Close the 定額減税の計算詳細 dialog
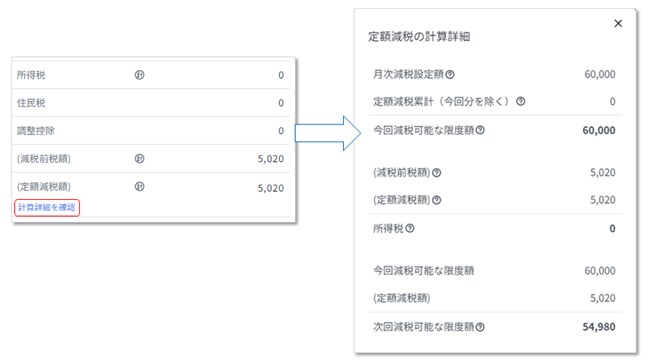Viewport: 656px width, 362px height. pyautogui.click(x=618, y=23)
